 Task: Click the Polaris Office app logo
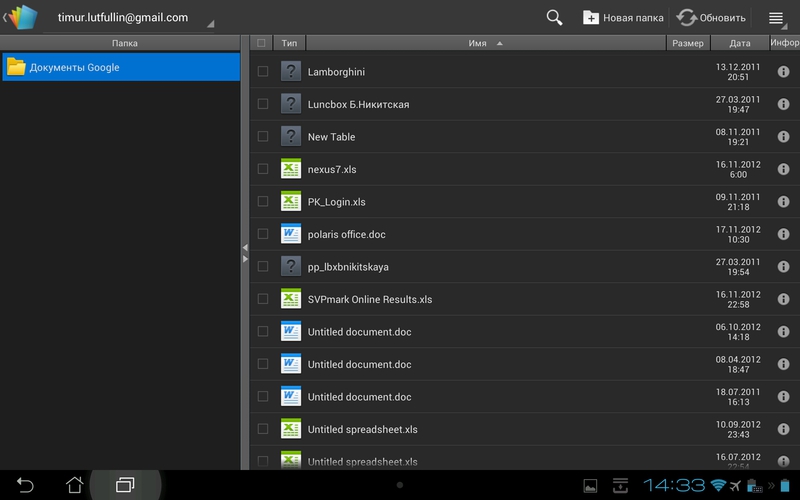[x=22, y=17]
